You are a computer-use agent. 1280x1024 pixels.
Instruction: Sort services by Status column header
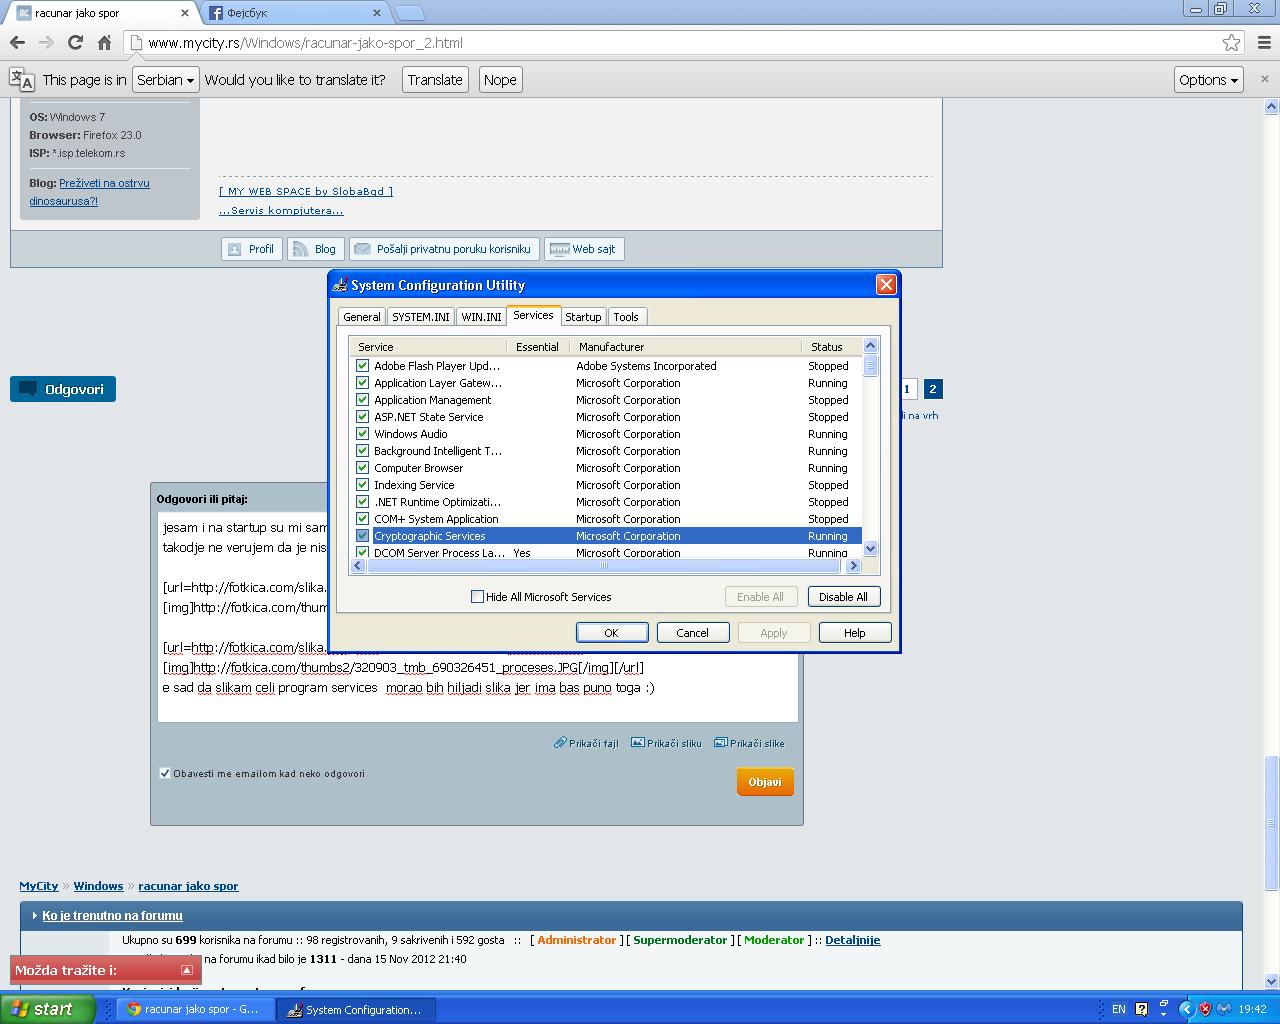click(831, 347)
